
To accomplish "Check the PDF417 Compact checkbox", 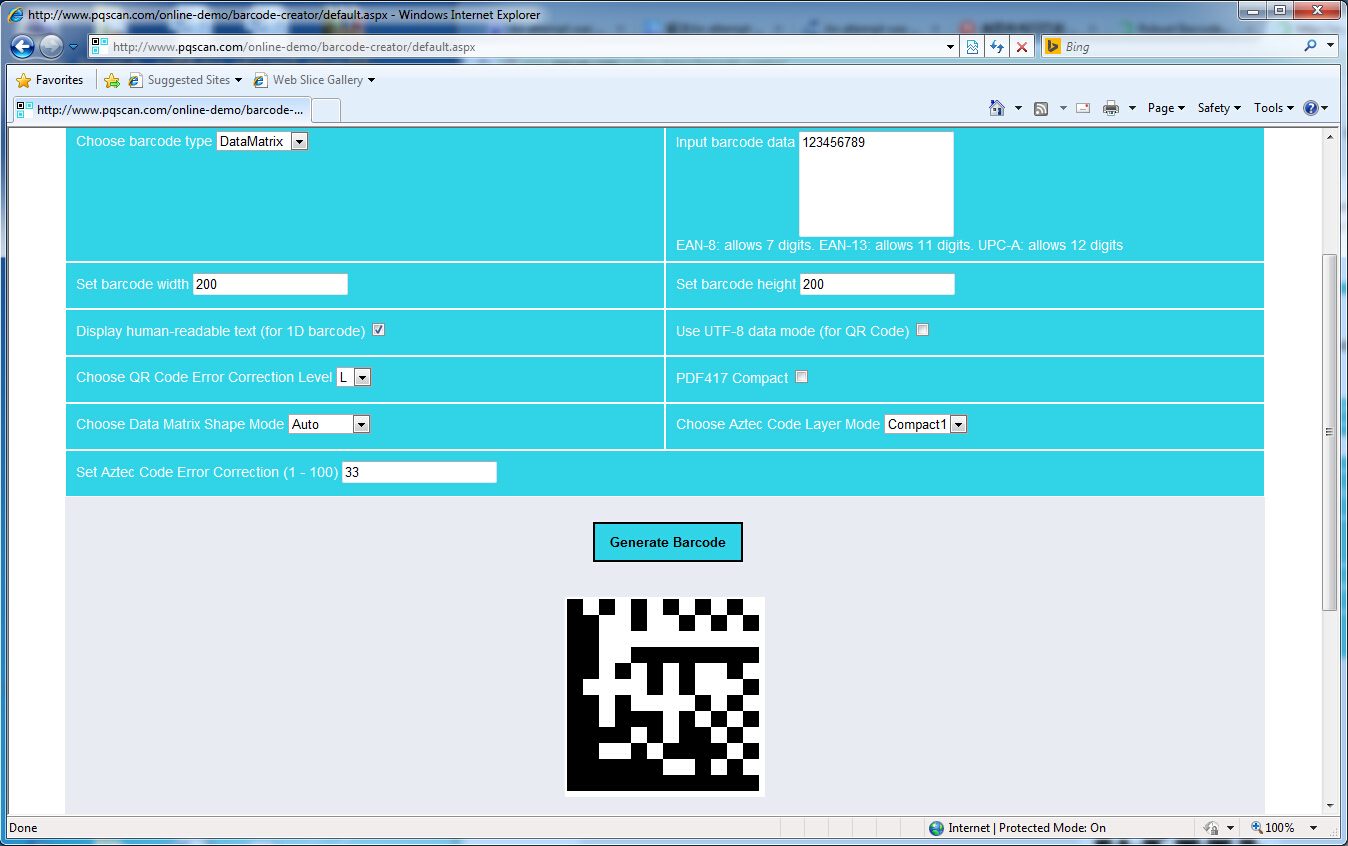I will click(x=802, y=377).
